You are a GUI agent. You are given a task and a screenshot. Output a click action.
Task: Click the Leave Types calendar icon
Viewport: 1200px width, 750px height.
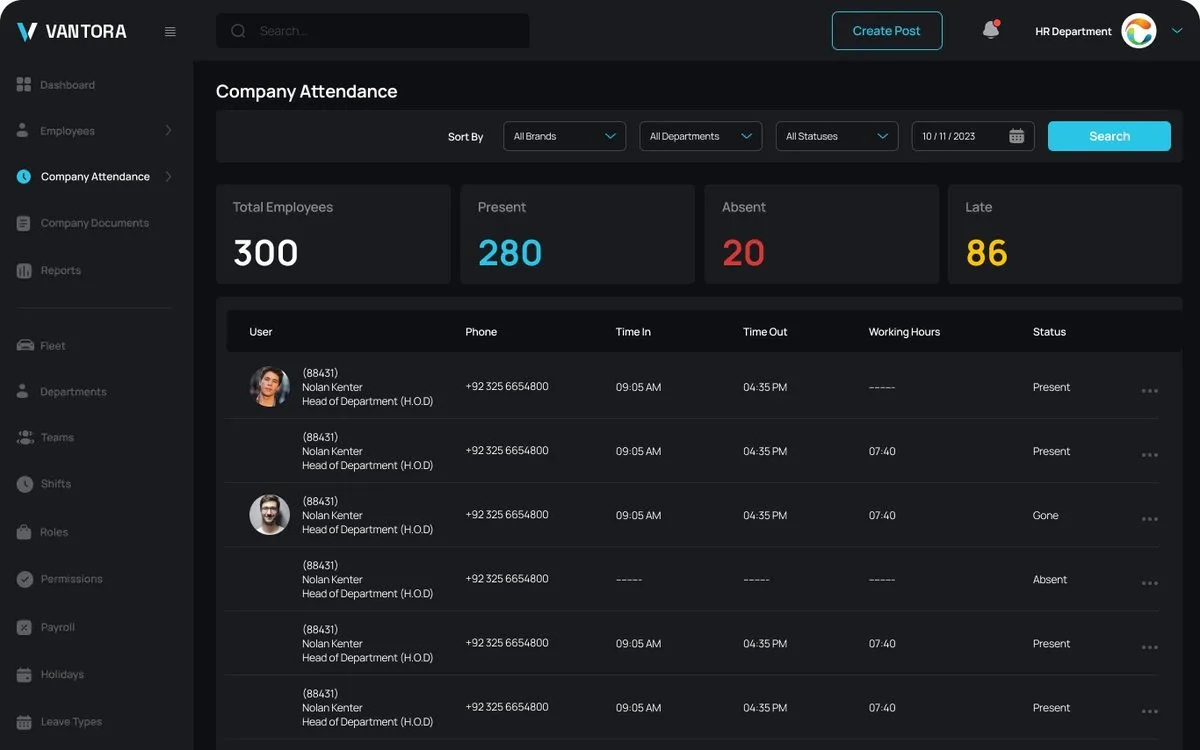(24, 721)
